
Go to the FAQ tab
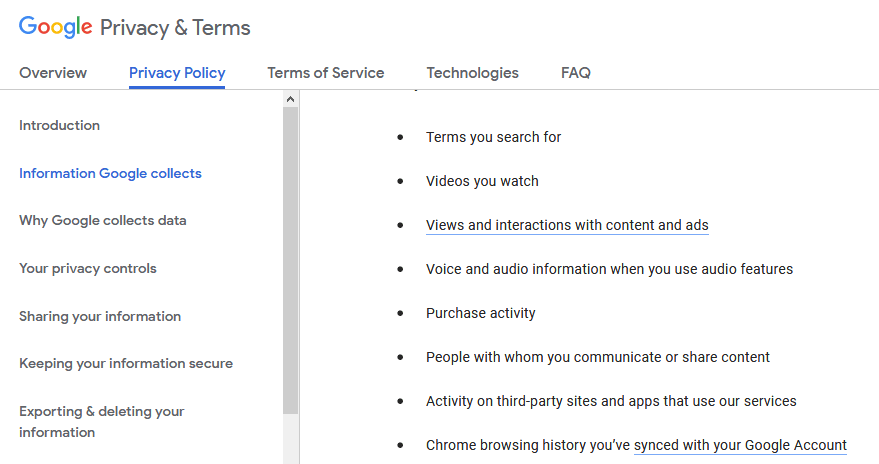click(x=576, y=73)
